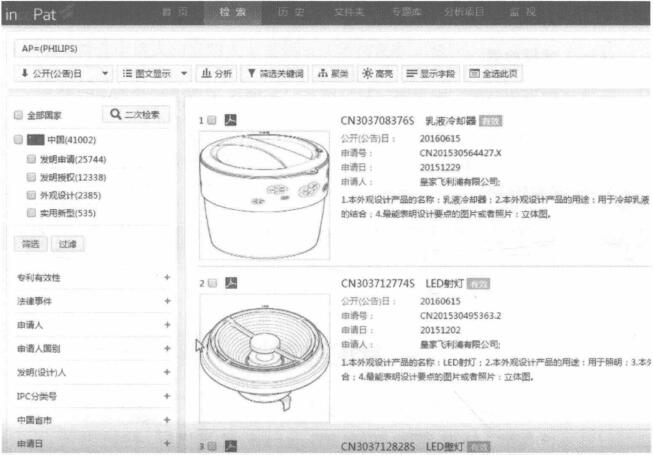Click application number CN201530564427.X
This screenshot has width=653, height=455.
click(460, 153)
